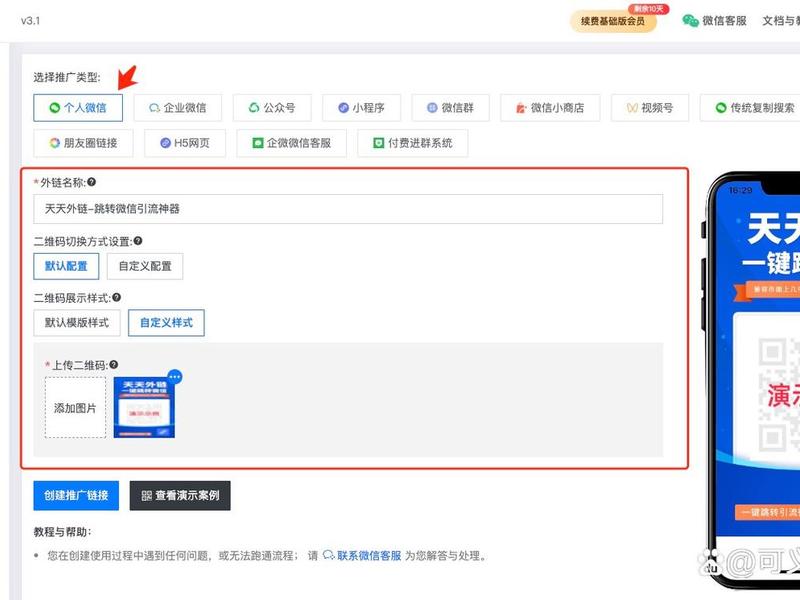Screen dimensions: 800x600
Task: Select the 朋友圈链接 option
Action: [x=83, y=143]
